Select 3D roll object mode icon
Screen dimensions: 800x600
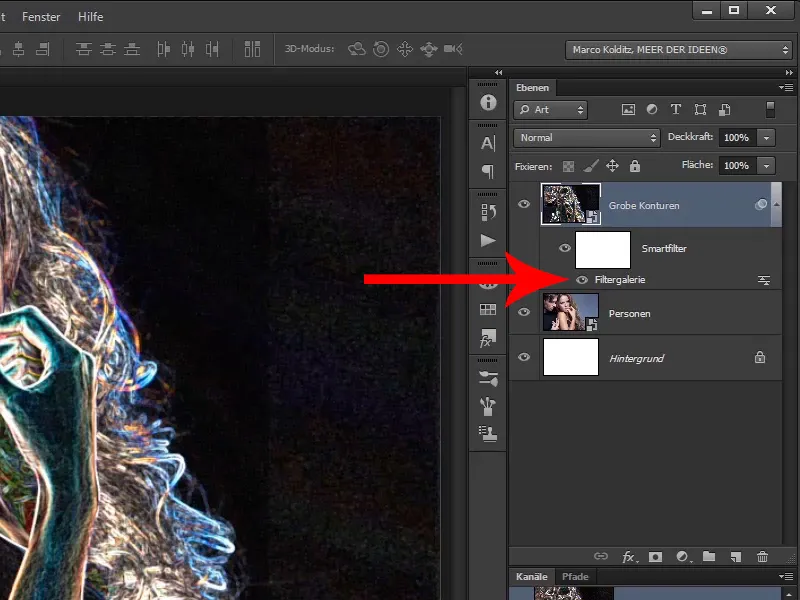coord(381,49)
